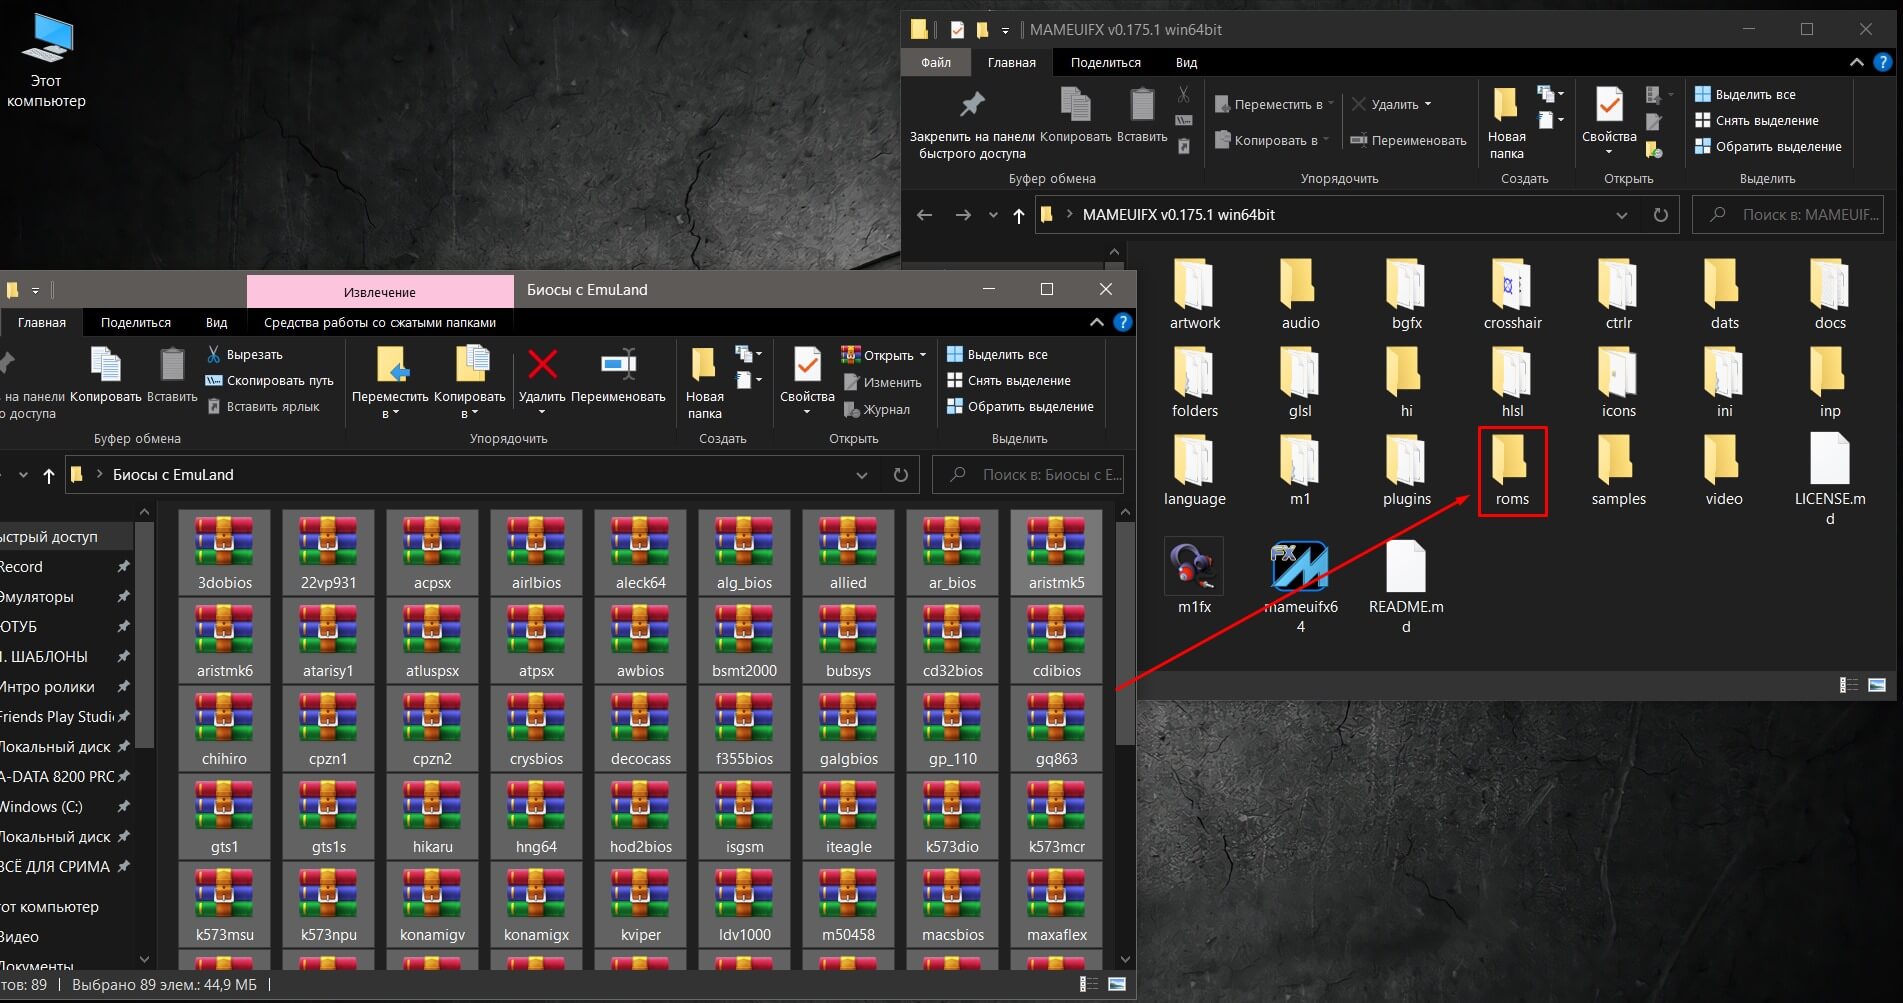Open address bar dropdown in MAMEUIFX window
Image resolution: width=1903 pixels, height=1003 pixels.
click(1622, 215)
